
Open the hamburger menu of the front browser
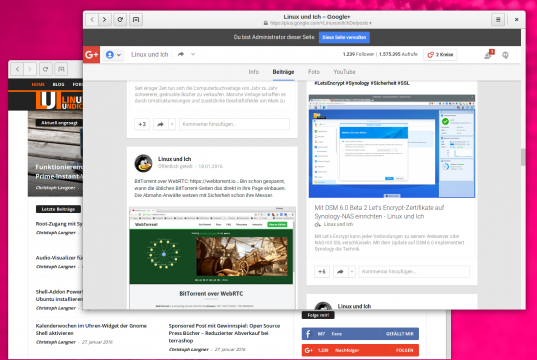pos(498,20)
